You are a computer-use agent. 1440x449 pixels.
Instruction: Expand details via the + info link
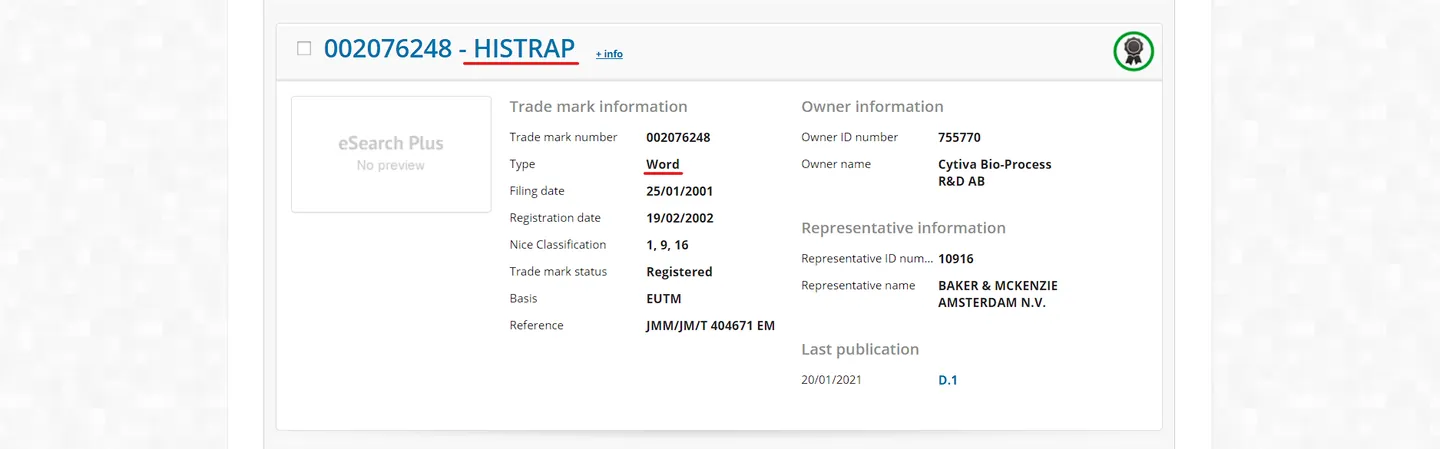point(609,54)
